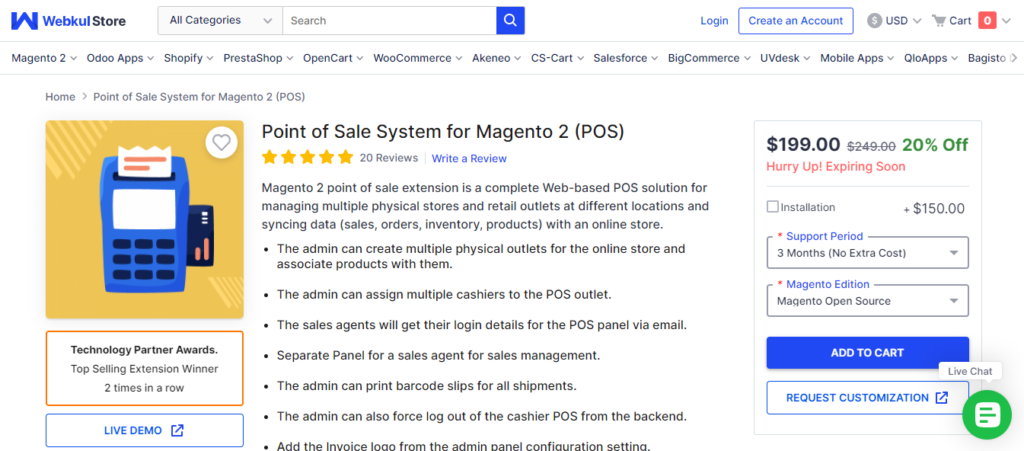Click the dollar currency icon
1024x451 pixels.
[x=874, y=21]
